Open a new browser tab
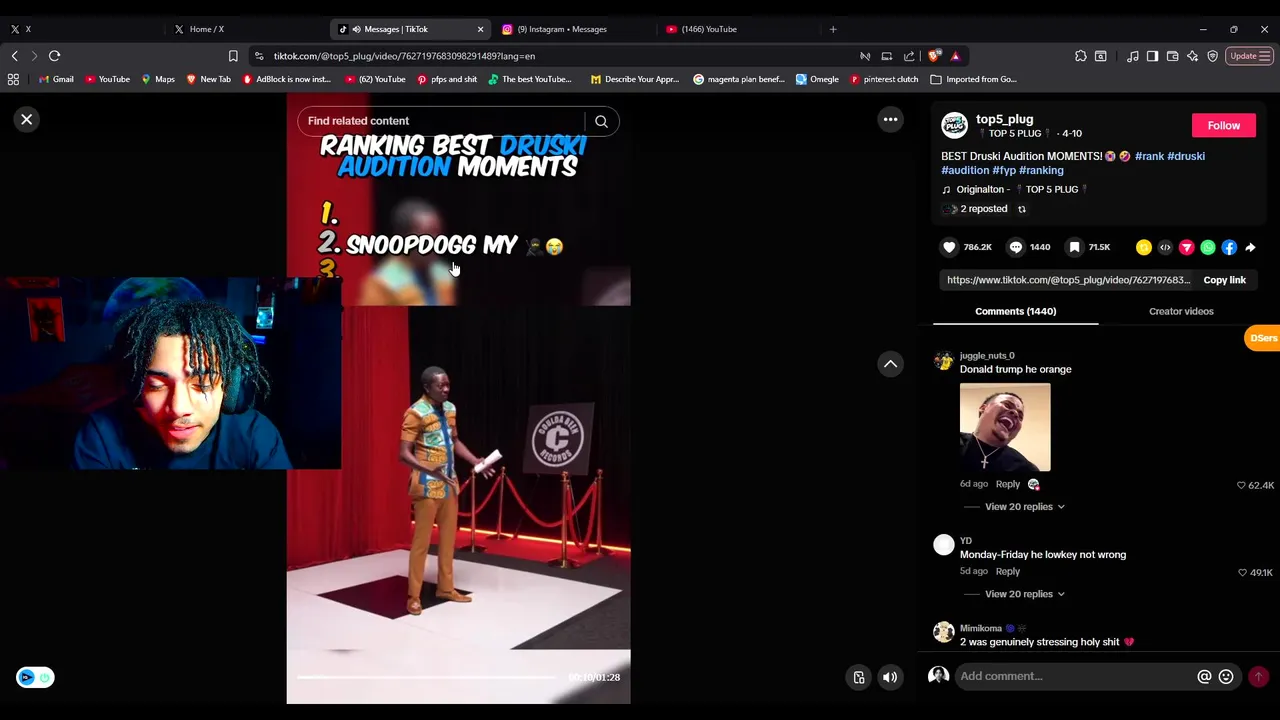Viewport: 1280px width, 720px height. tap(833, 29)
